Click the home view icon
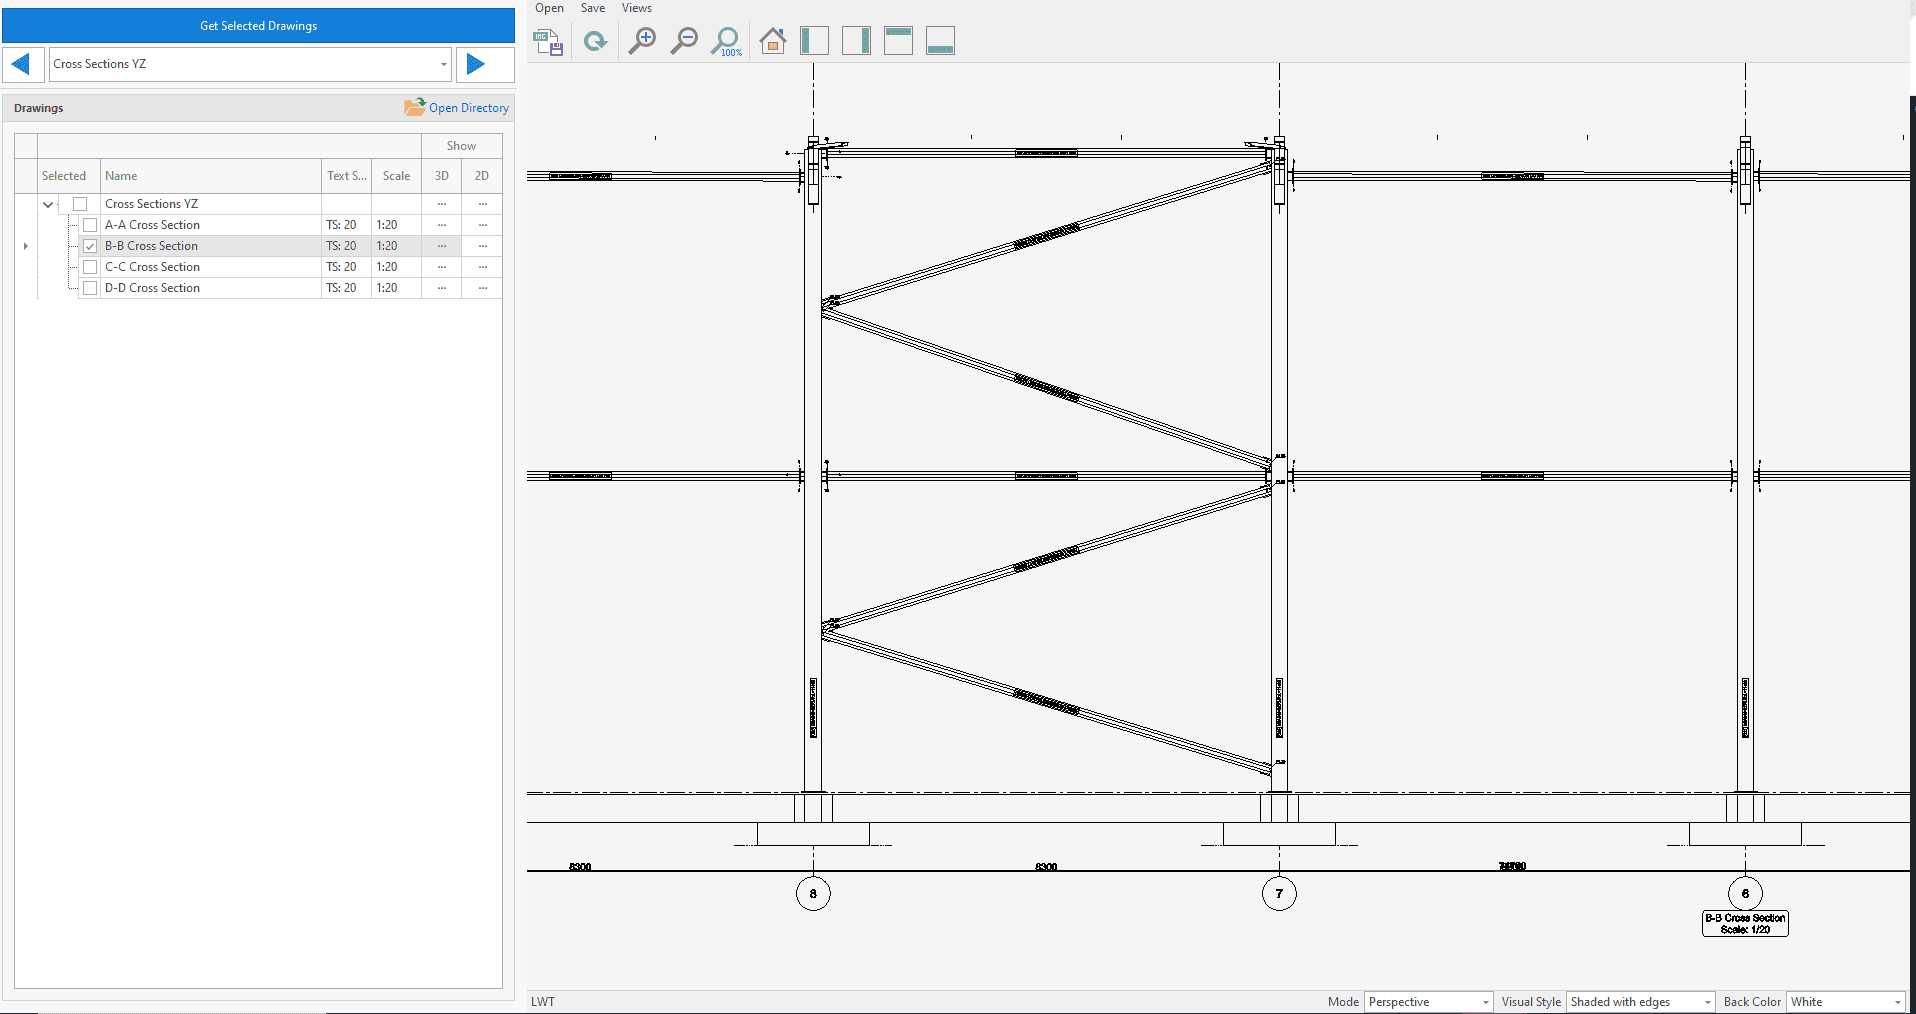 click(x=772, y=41)
